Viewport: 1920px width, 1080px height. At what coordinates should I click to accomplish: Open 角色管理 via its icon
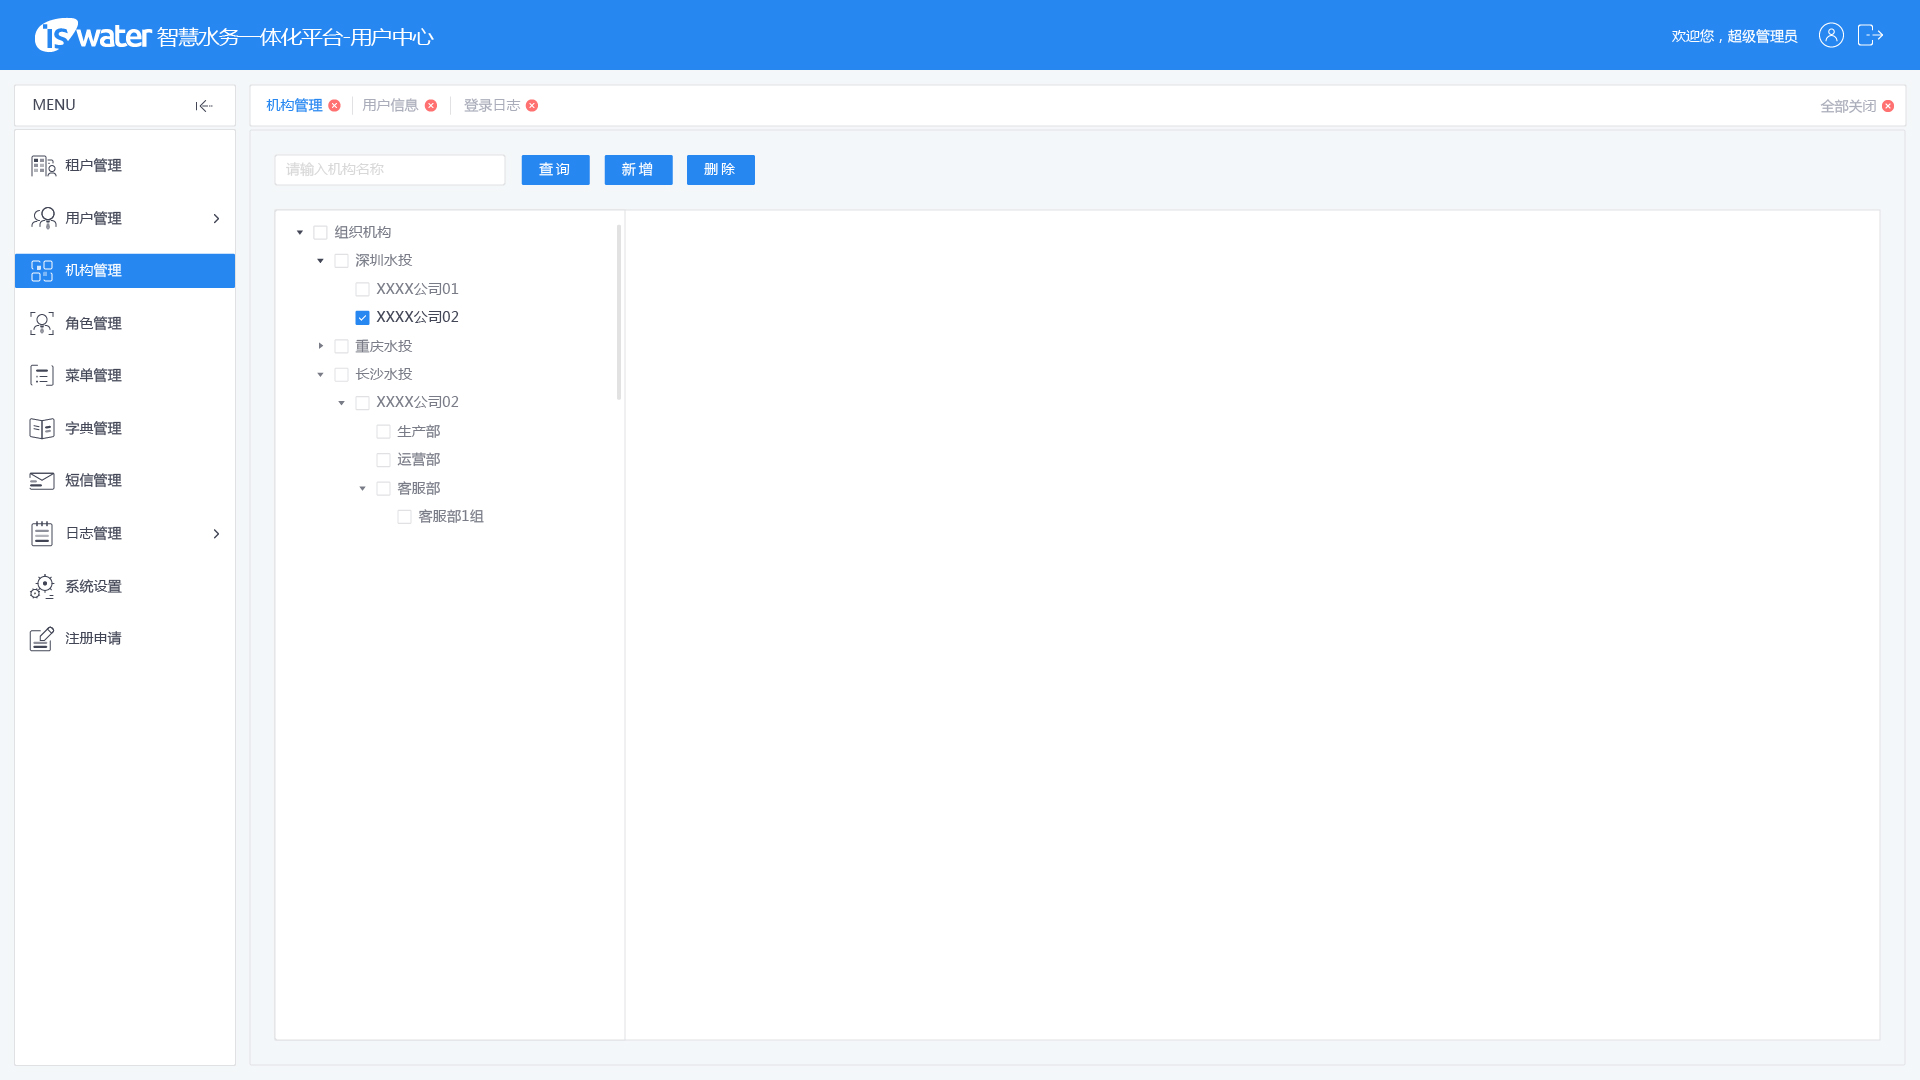pos(42,323)
